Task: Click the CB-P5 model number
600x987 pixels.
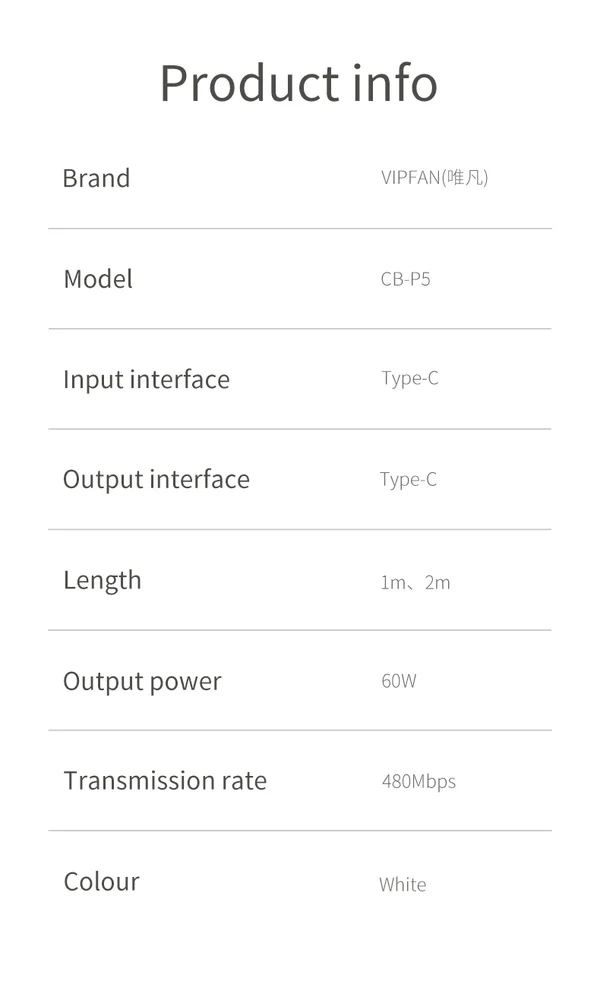Action: point(405,279)
